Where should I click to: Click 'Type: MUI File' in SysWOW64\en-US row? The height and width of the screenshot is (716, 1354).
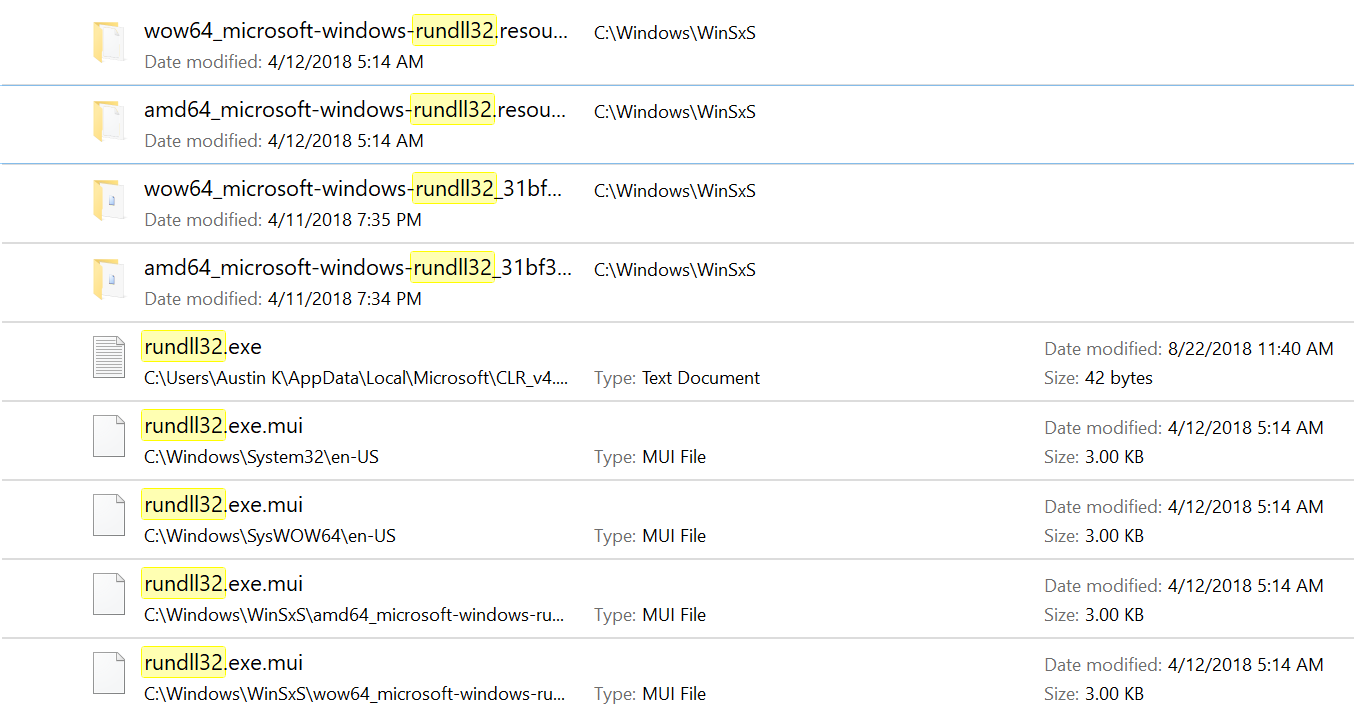(650, 536)
